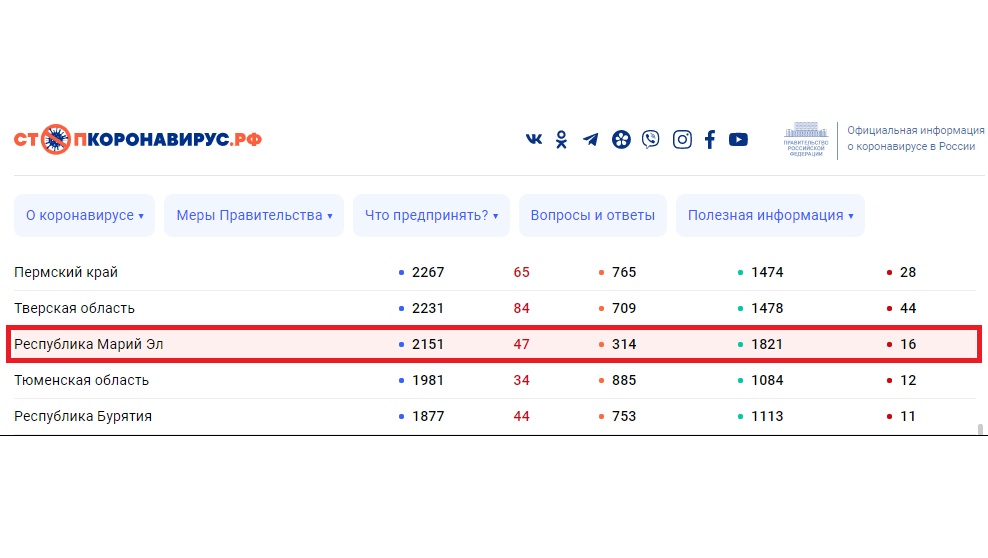This screenshot has width=988, height=558.
Task: Open the Instagram icon
Action: pos(682,139)
